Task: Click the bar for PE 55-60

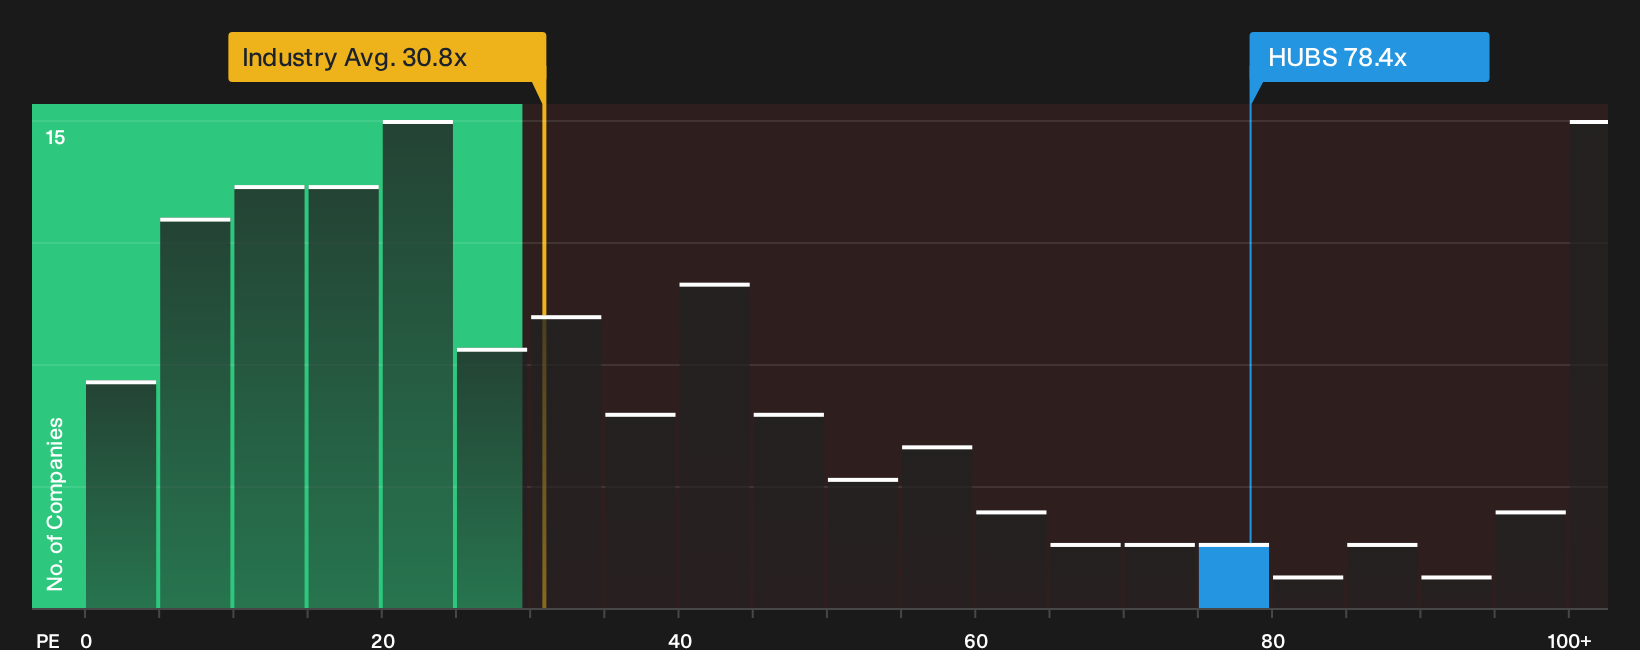Action: pyautogui.click(x=937, y=527)
